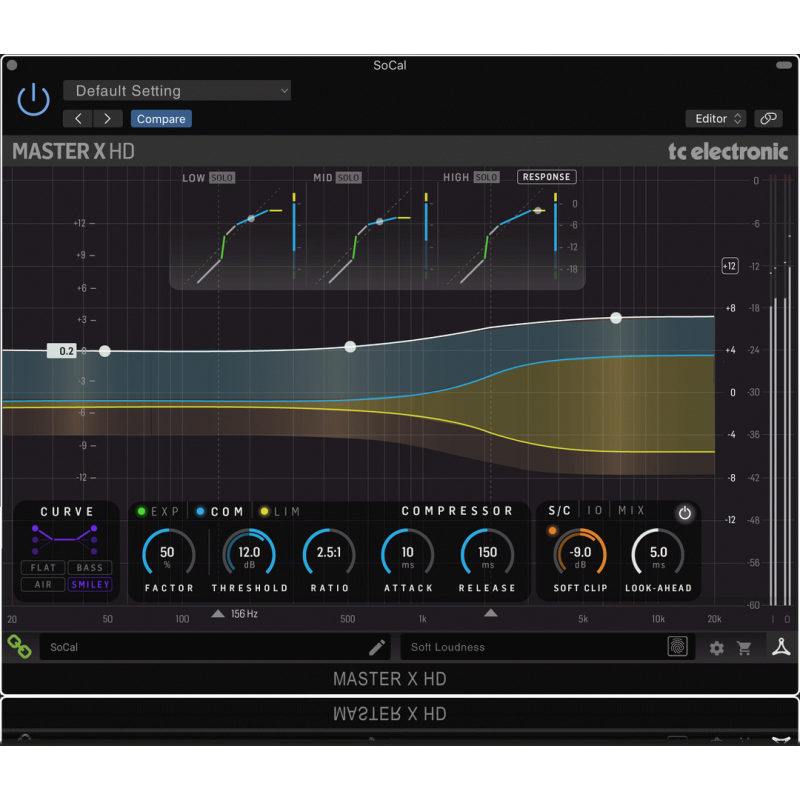Click the RELEASE knob
800x800 pixels.
coord(487,554)
